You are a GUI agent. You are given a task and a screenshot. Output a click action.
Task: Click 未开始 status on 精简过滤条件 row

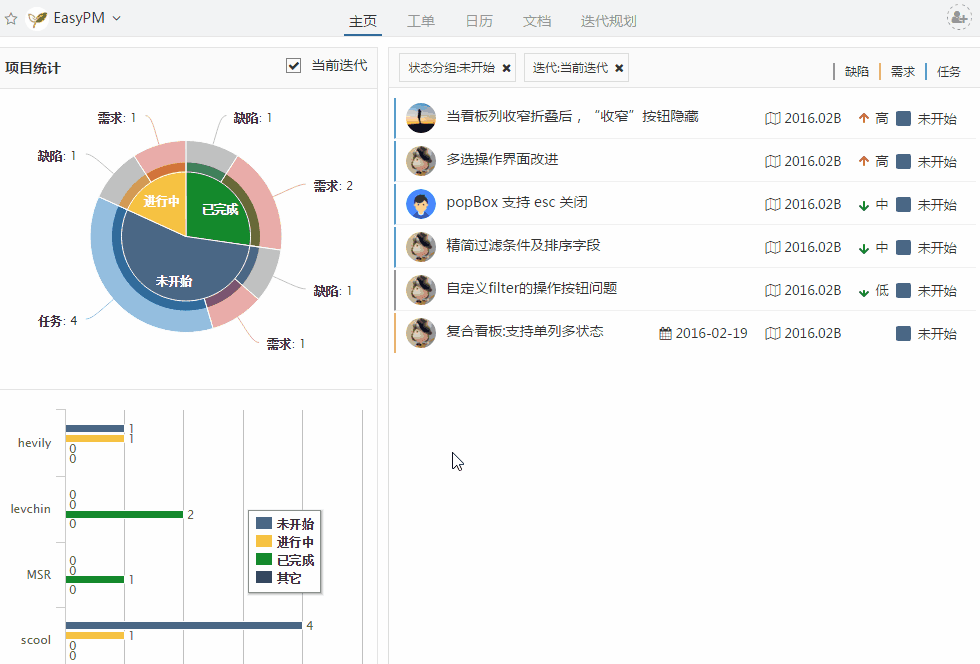[x=937, y=248]
